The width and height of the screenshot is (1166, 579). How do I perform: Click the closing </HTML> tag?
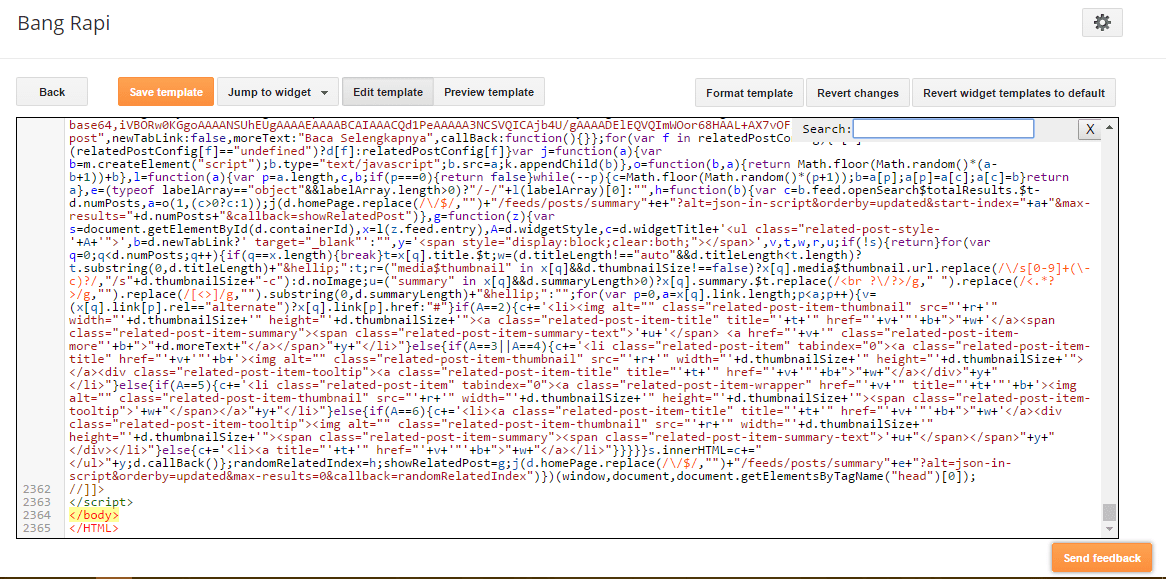pos(93,528)
